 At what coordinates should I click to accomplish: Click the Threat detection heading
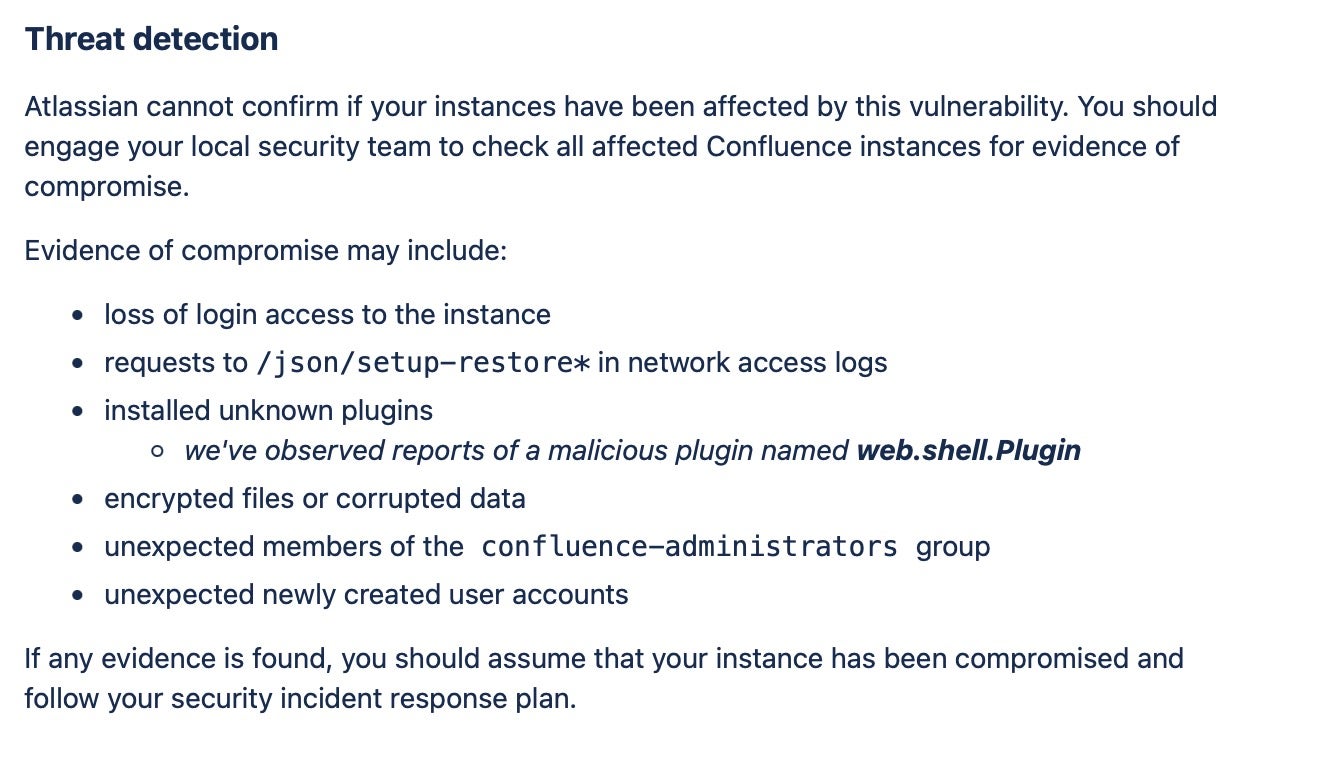tap(151, 39)
